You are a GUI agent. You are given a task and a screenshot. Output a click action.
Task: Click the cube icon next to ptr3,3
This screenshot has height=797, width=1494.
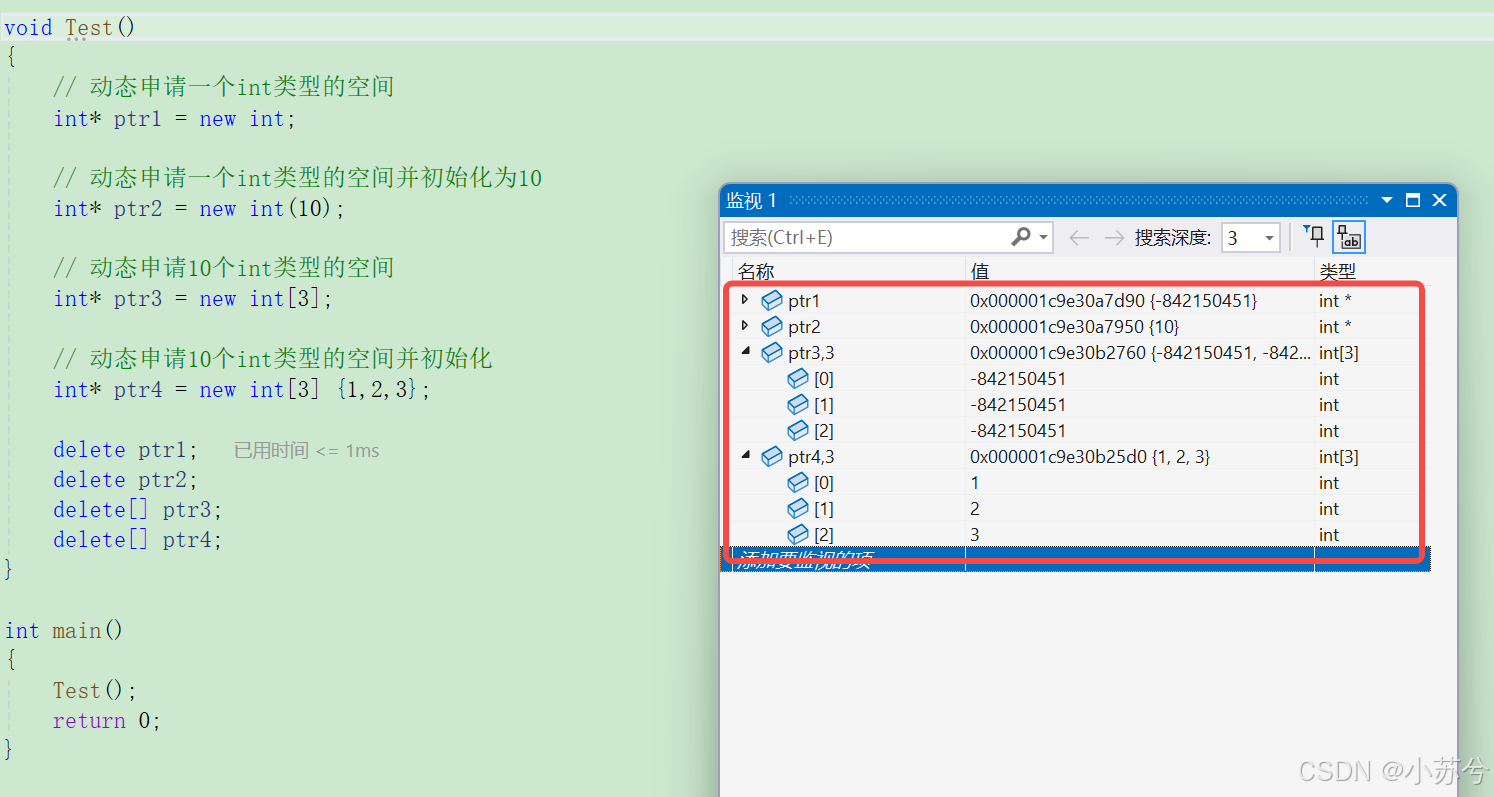click(772, 352)
